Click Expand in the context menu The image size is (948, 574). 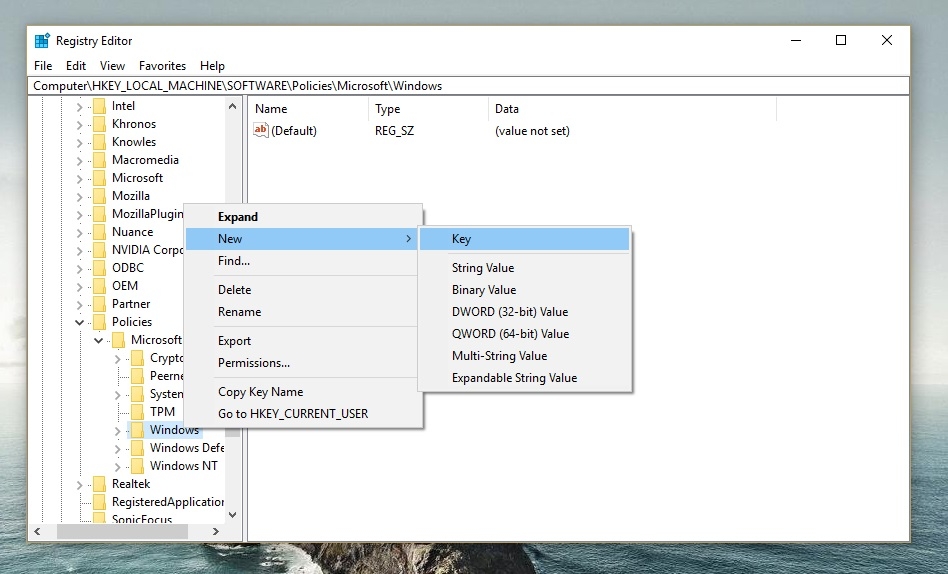[x=301, y=217]
